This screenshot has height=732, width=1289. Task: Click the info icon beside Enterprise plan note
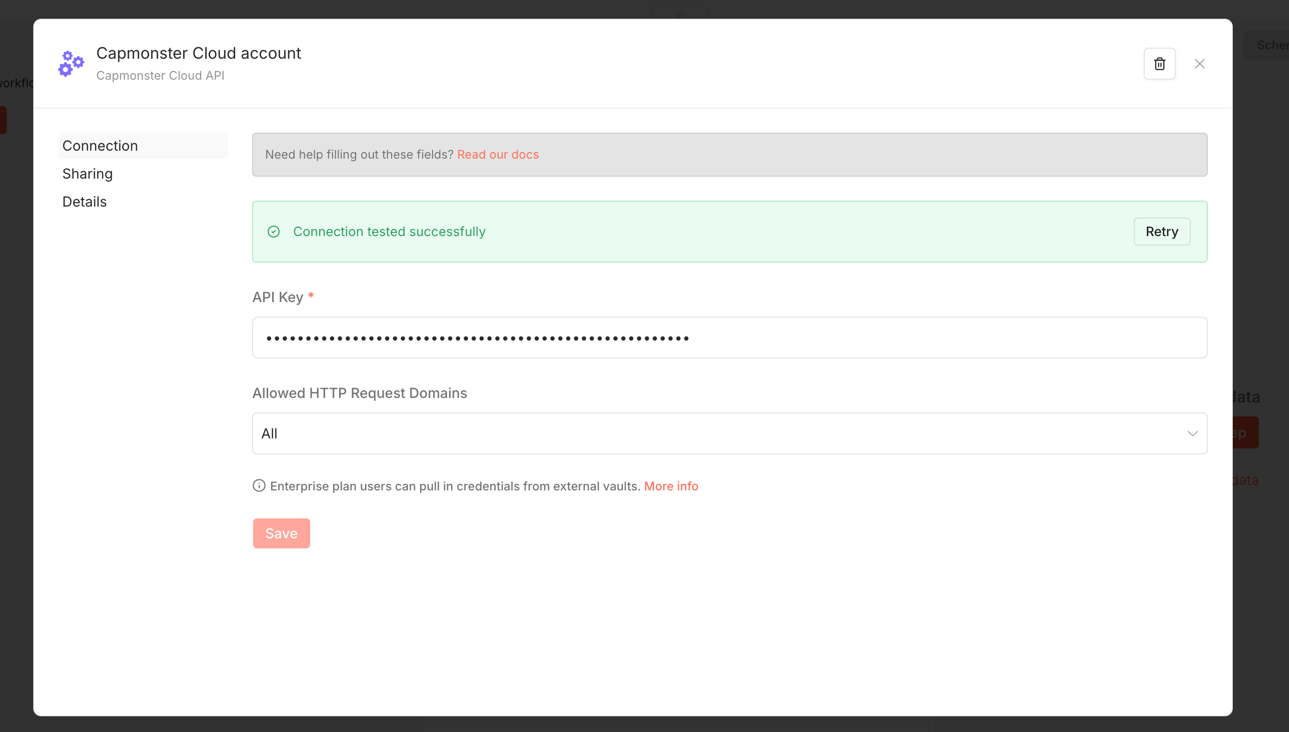259,486
